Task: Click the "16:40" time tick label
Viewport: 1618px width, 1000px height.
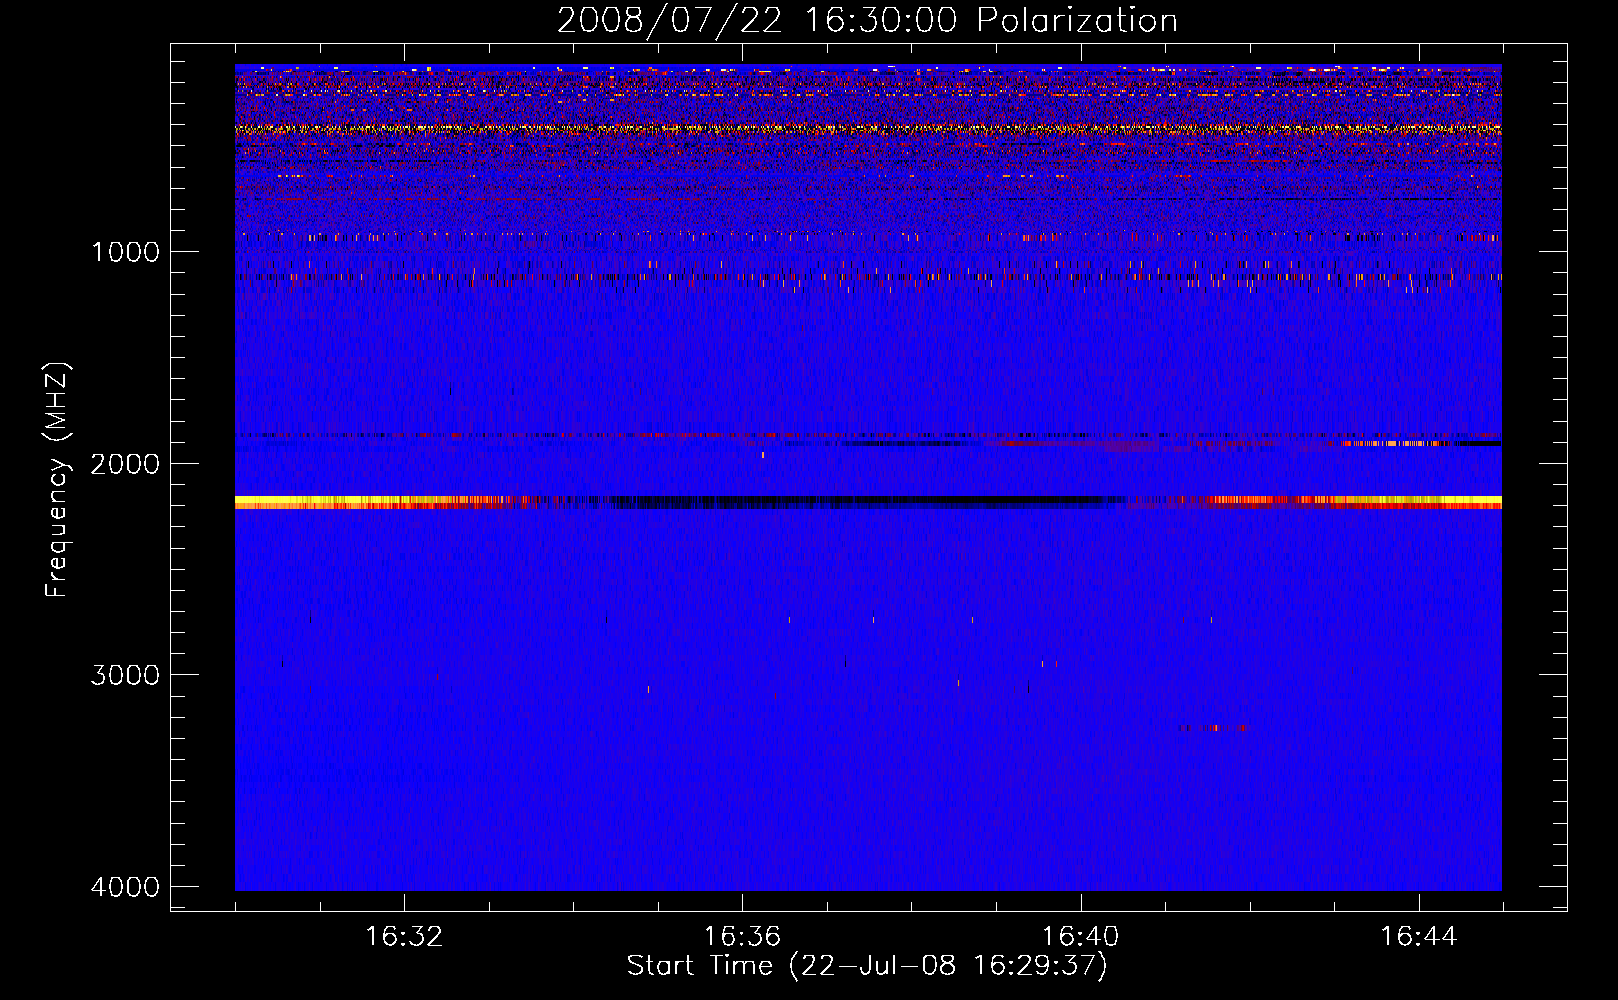Action: coord(1080,937)
